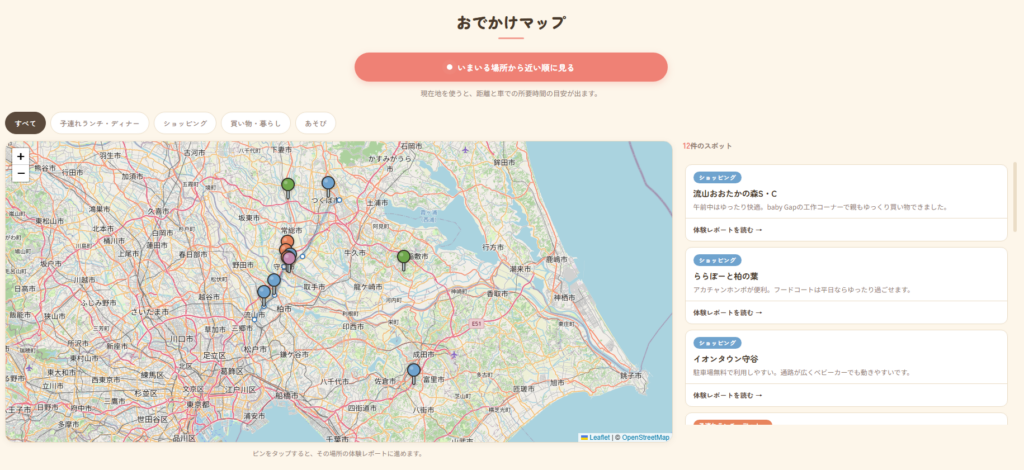
Task: Click the ららぽーと柏の葉 card title
Action: [726, 276]
